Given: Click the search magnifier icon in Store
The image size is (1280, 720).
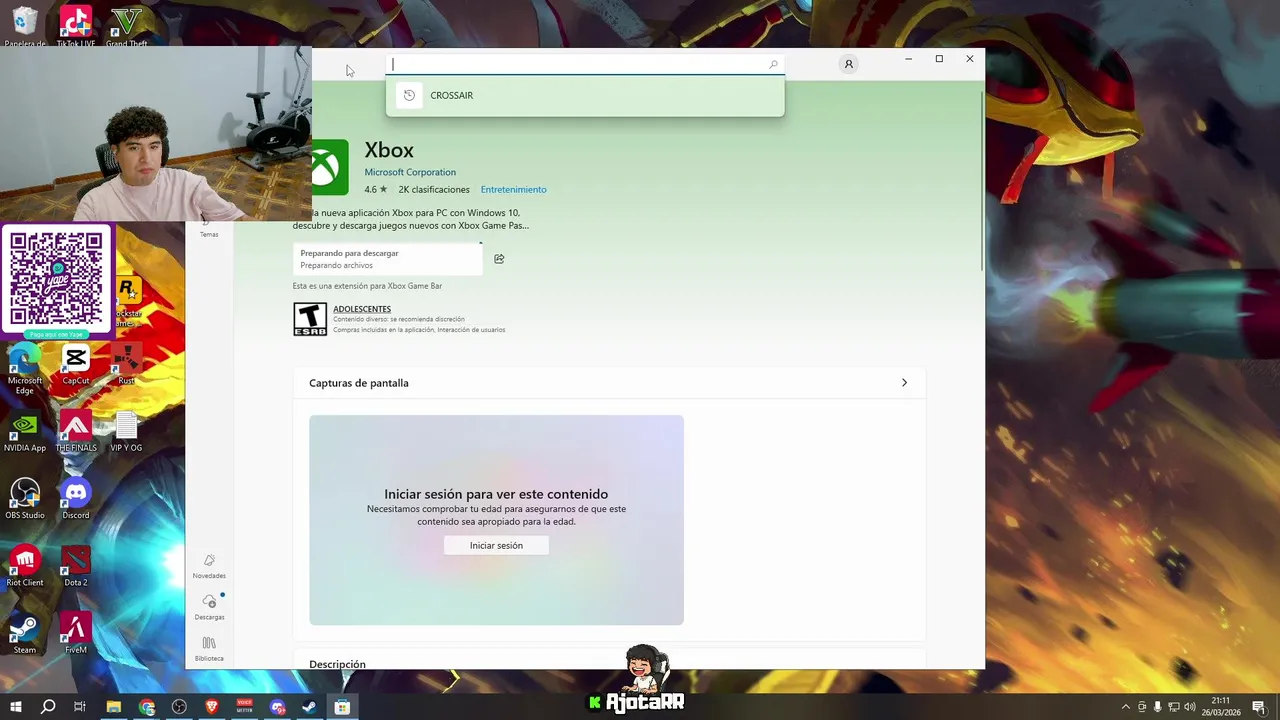Looking at the screenshot, I should coord(773,65).
